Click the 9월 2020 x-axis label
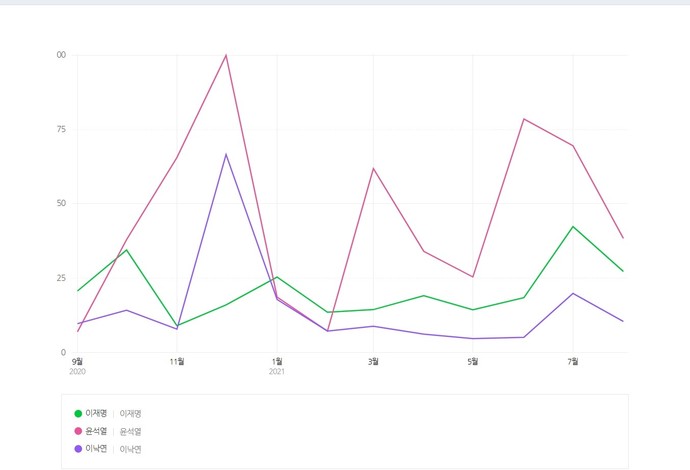690x470 pixels. (x=77, y=361)
